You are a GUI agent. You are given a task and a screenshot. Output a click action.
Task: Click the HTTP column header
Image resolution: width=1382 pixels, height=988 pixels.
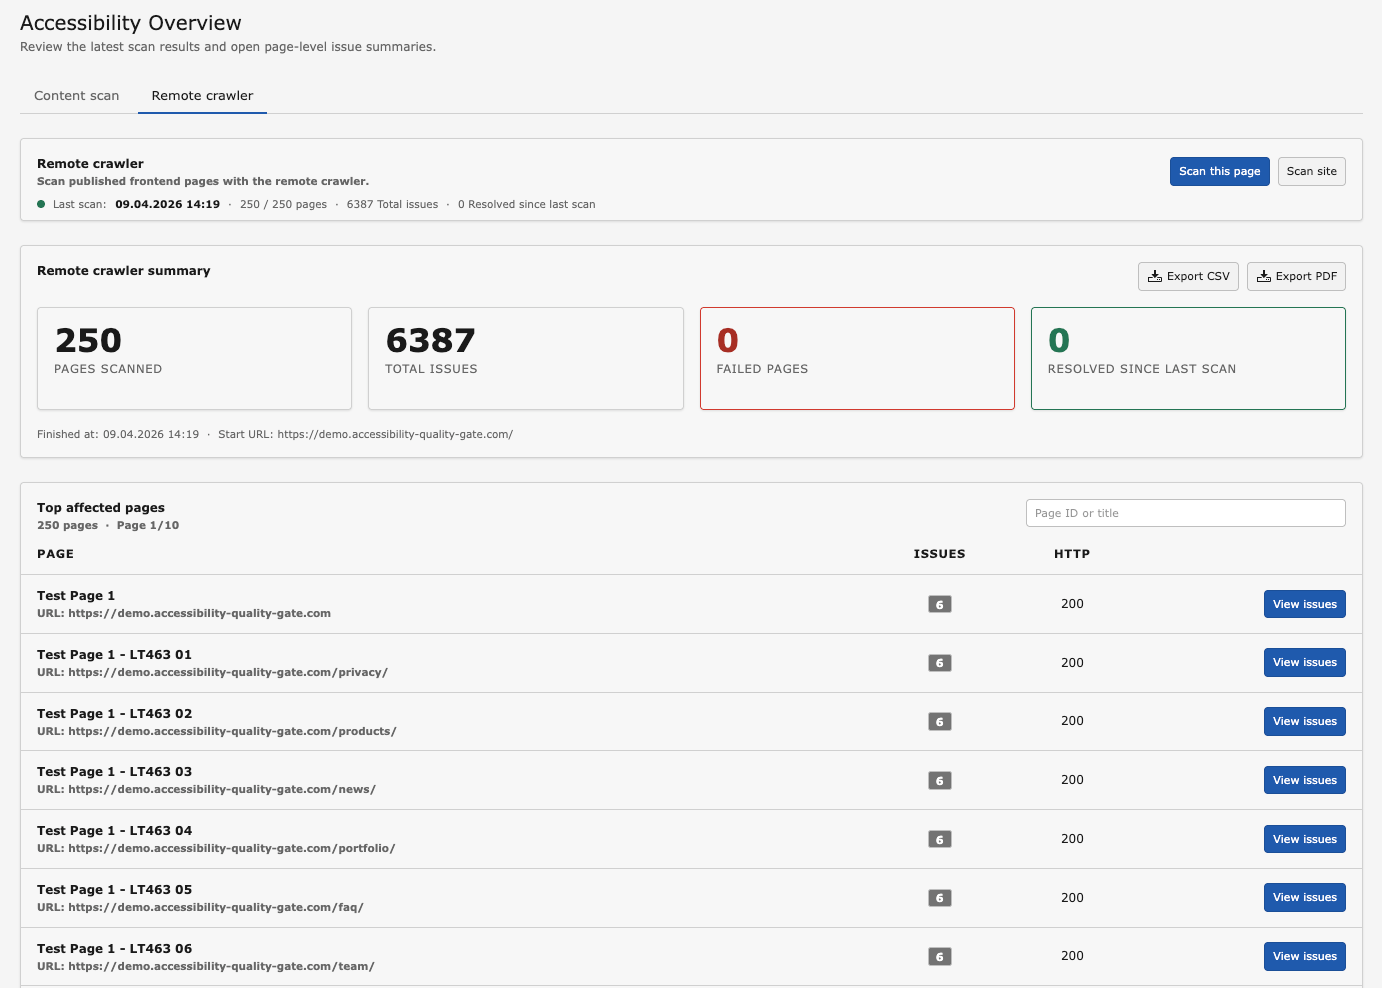(1072, 554)
